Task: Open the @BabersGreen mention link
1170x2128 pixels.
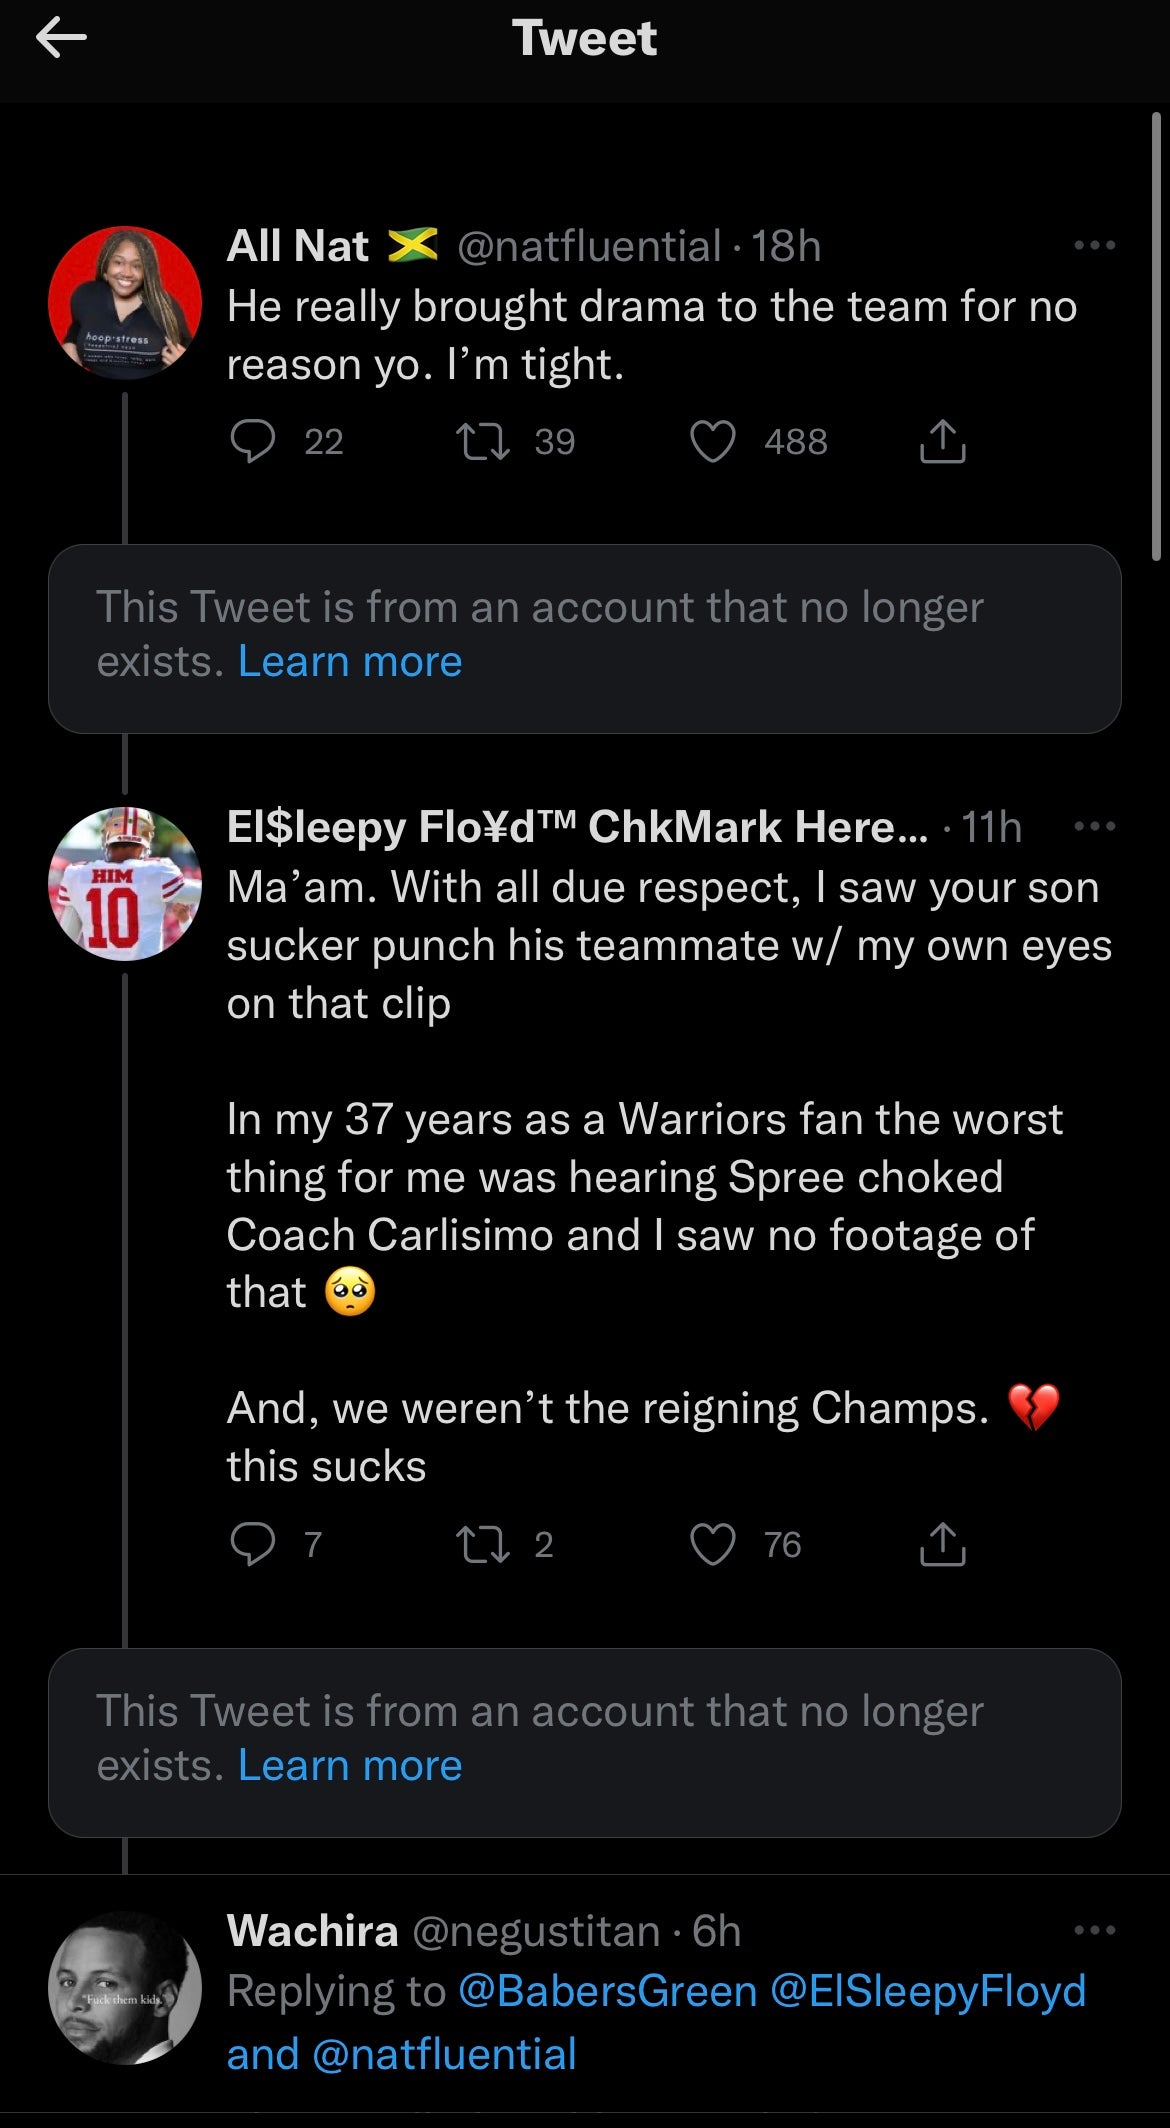Action: pyautogui.click(x=607, y=1991)
